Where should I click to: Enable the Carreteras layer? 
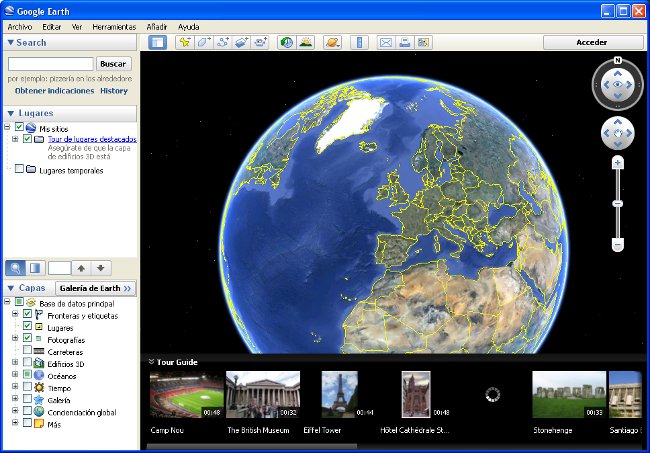coord(27,350)
